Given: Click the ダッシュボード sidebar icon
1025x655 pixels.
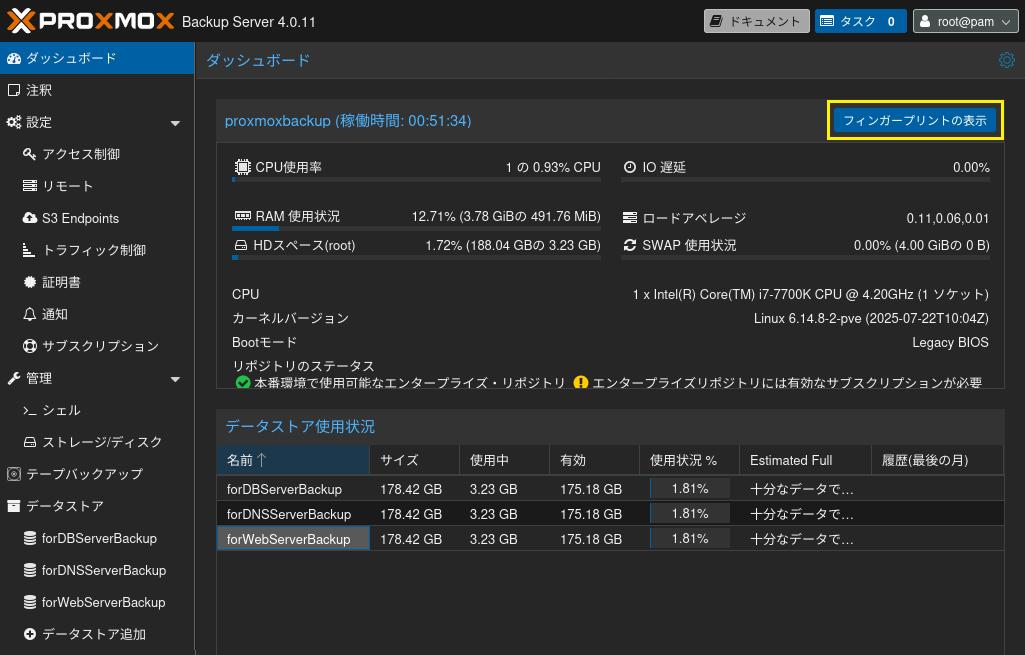Looking at the screenshot, I should tap(14, 58).
